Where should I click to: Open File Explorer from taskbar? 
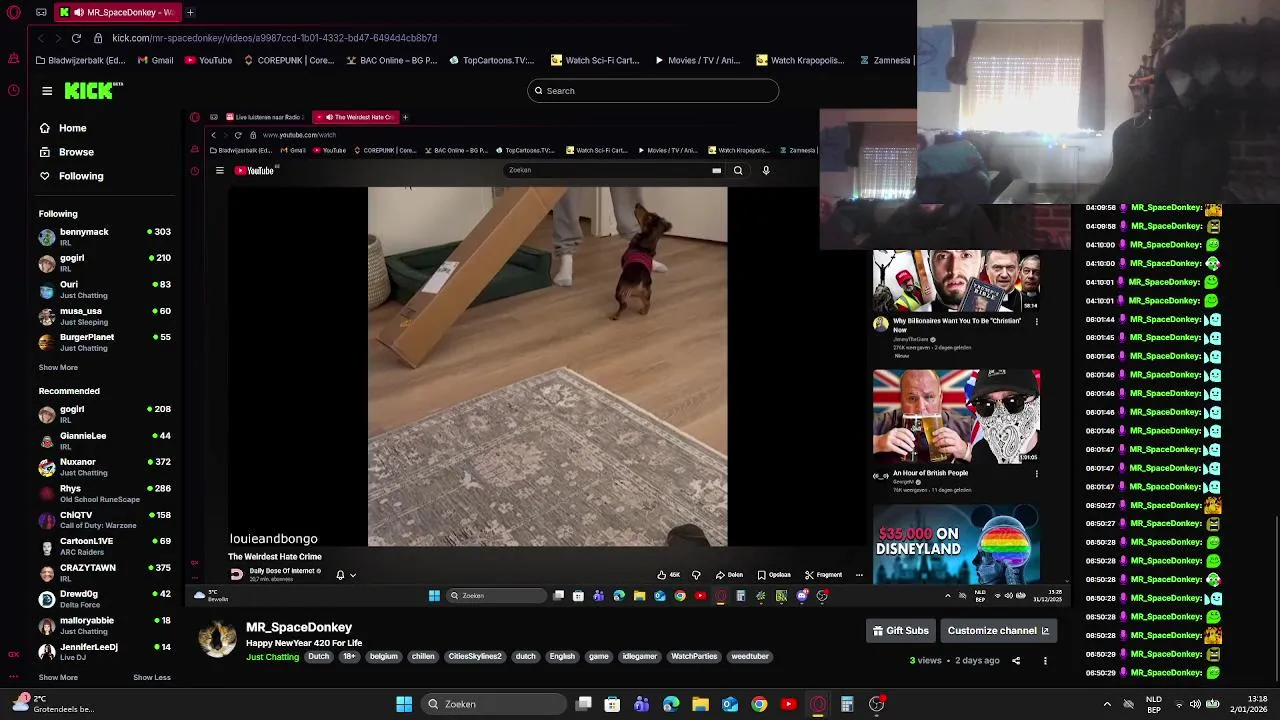700,704
